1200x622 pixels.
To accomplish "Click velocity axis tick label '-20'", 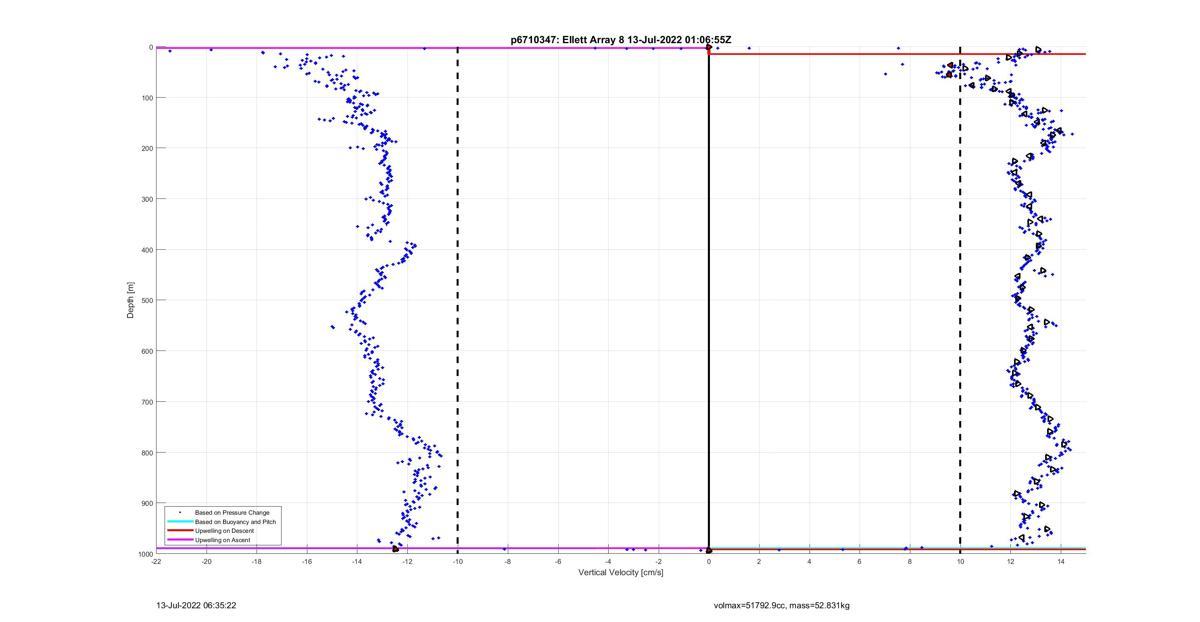I will (206, 562).
